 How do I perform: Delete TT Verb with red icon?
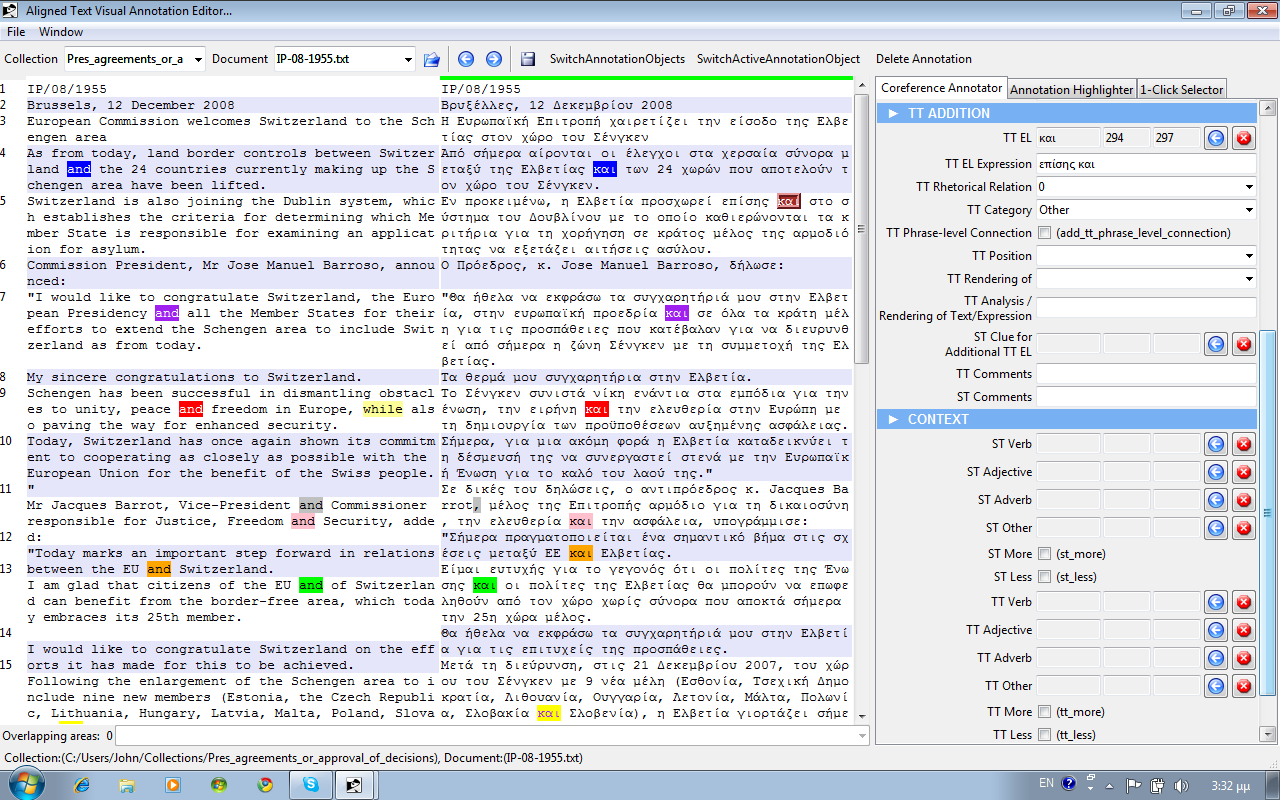point(1244,602)
